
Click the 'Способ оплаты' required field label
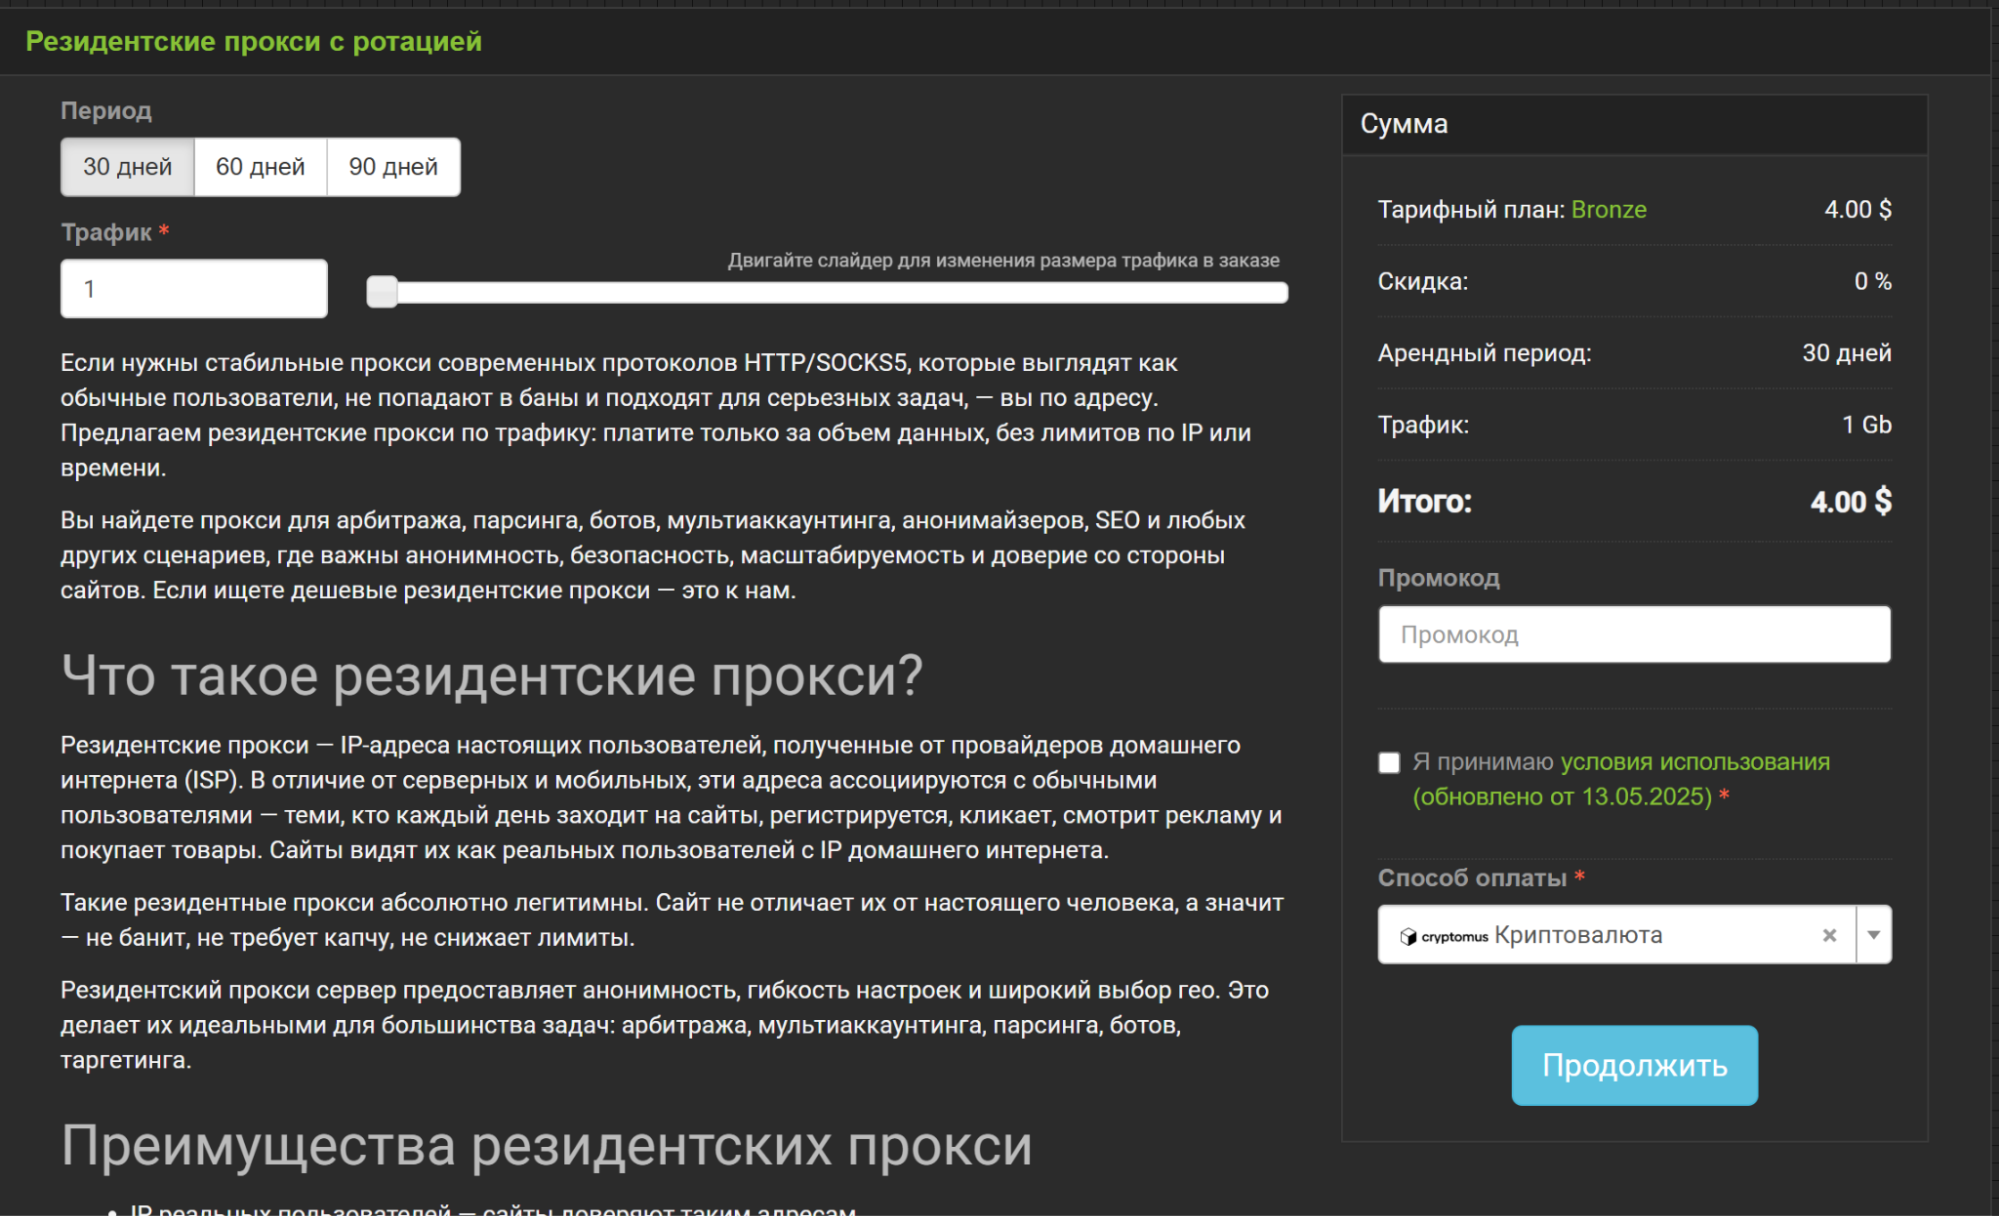point(1472,879)
